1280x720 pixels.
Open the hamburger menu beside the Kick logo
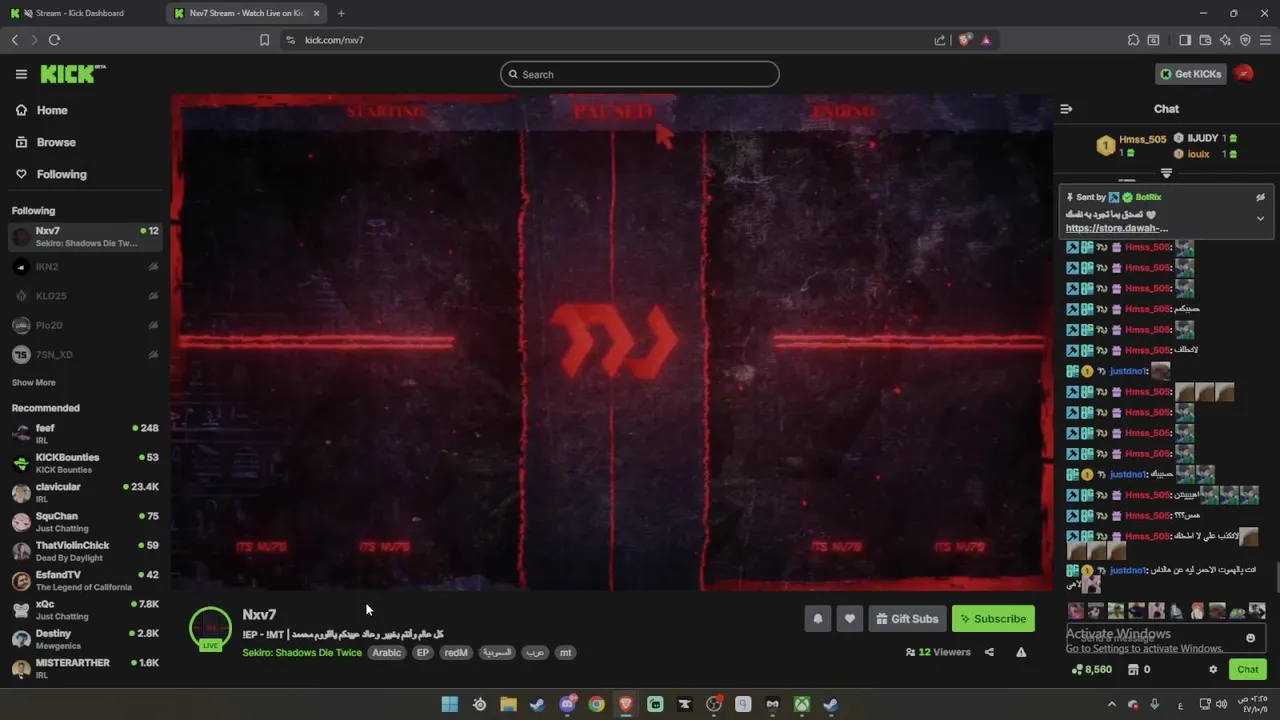tap(21, 74)
